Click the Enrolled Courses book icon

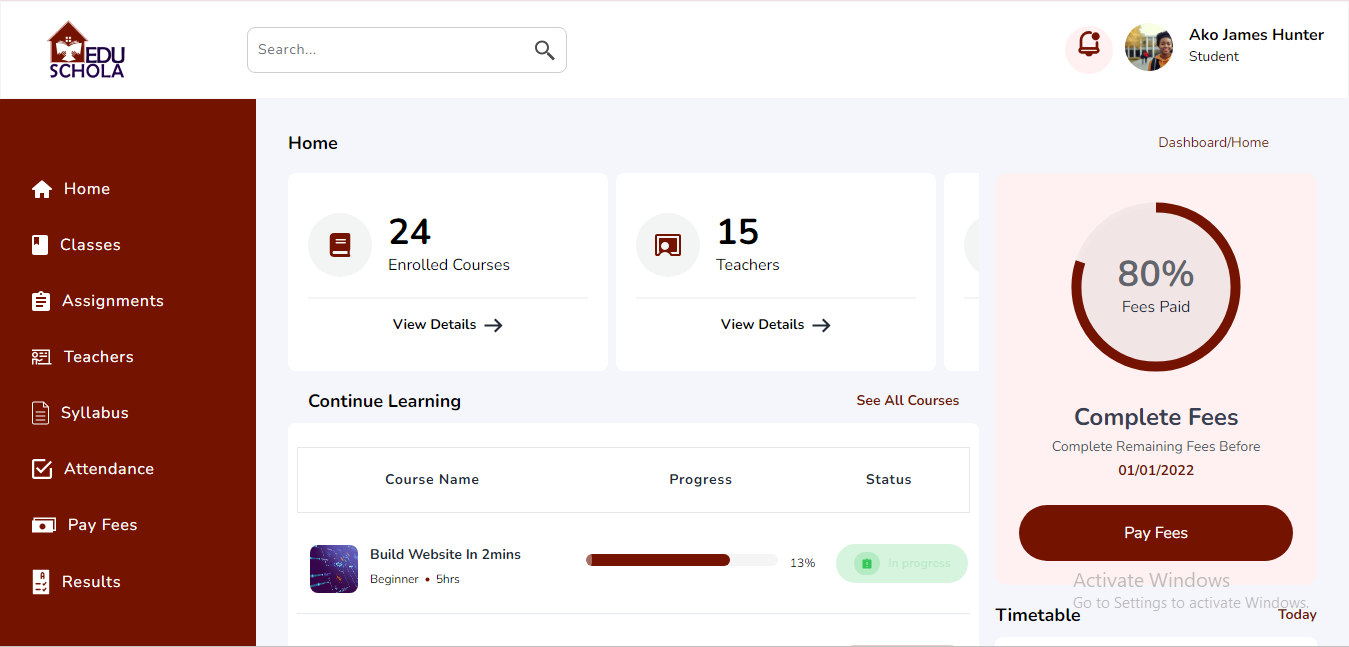point(340,245)
